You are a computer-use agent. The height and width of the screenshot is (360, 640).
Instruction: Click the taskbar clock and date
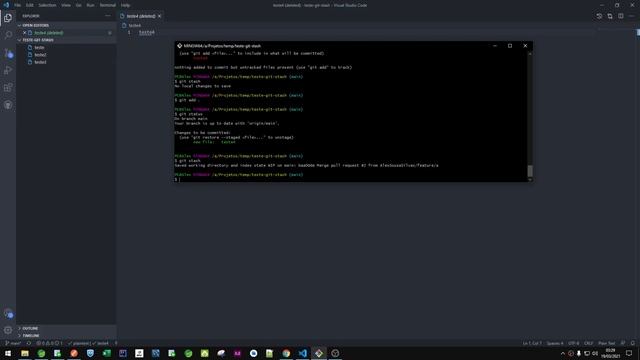[610, 353]
